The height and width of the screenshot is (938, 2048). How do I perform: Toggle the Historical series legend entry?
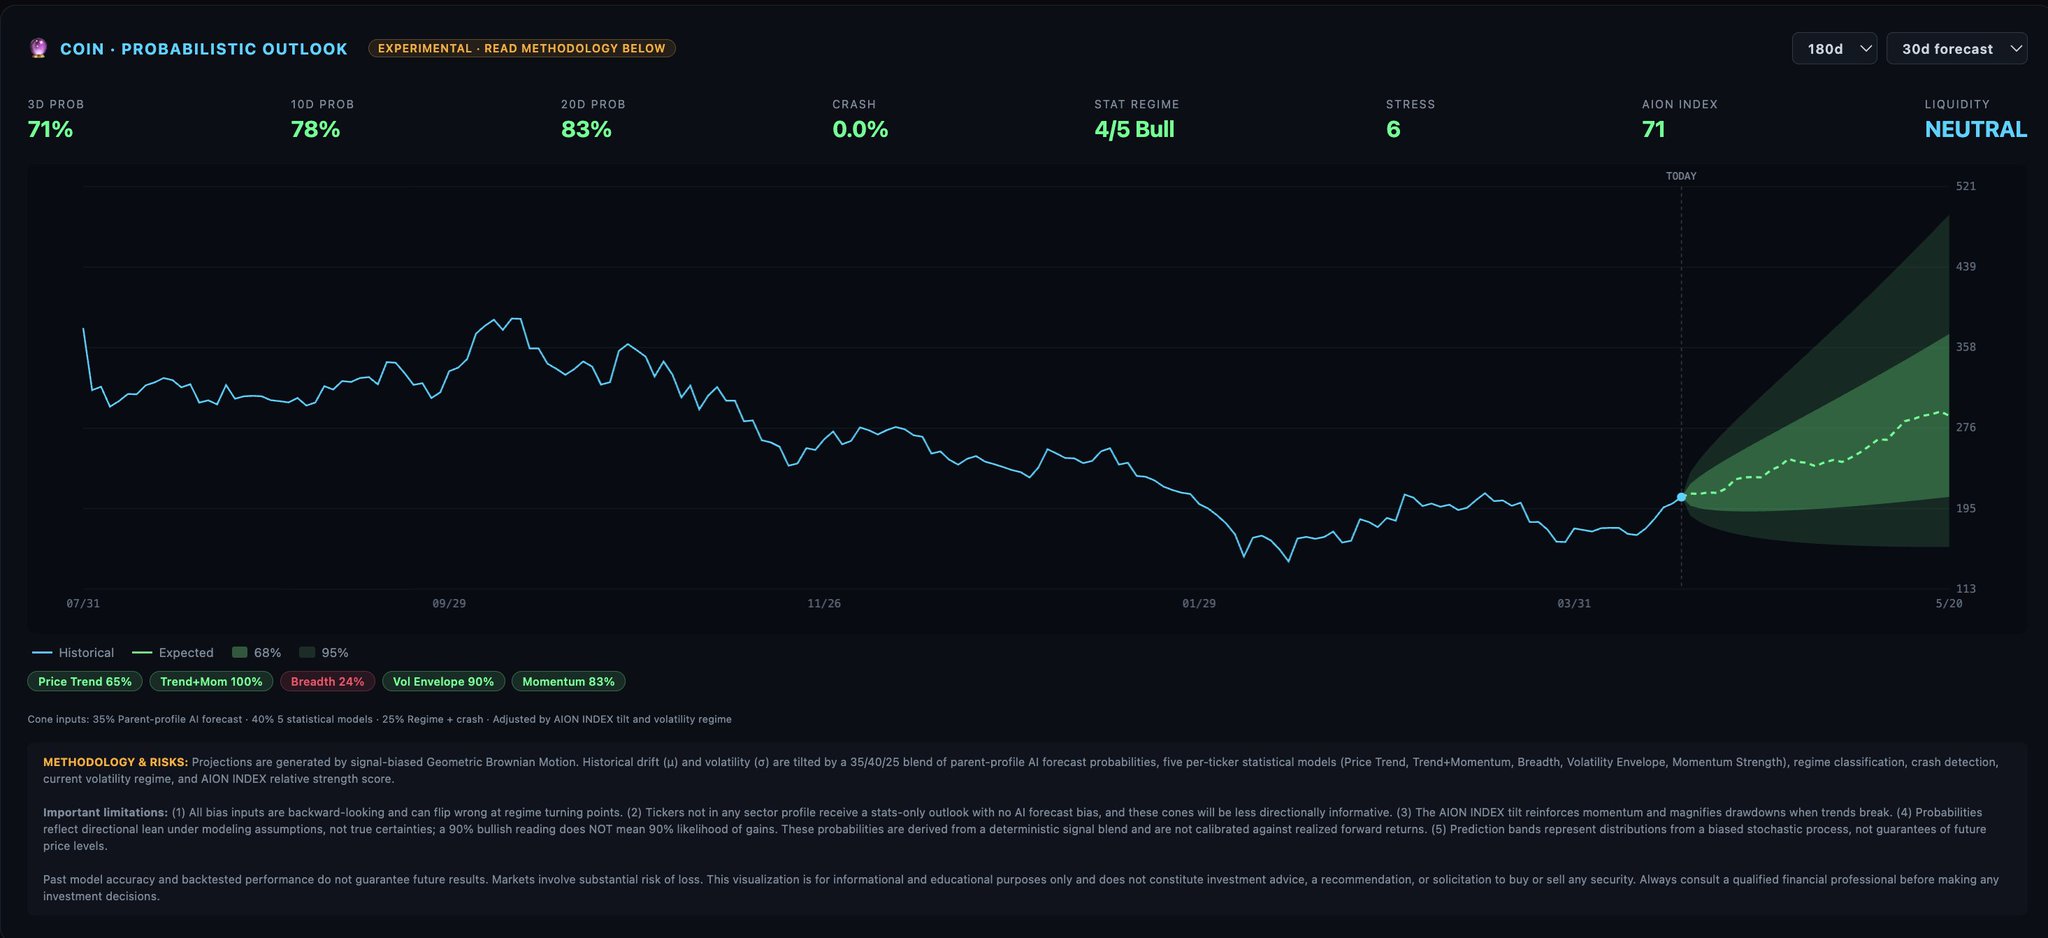74,653
